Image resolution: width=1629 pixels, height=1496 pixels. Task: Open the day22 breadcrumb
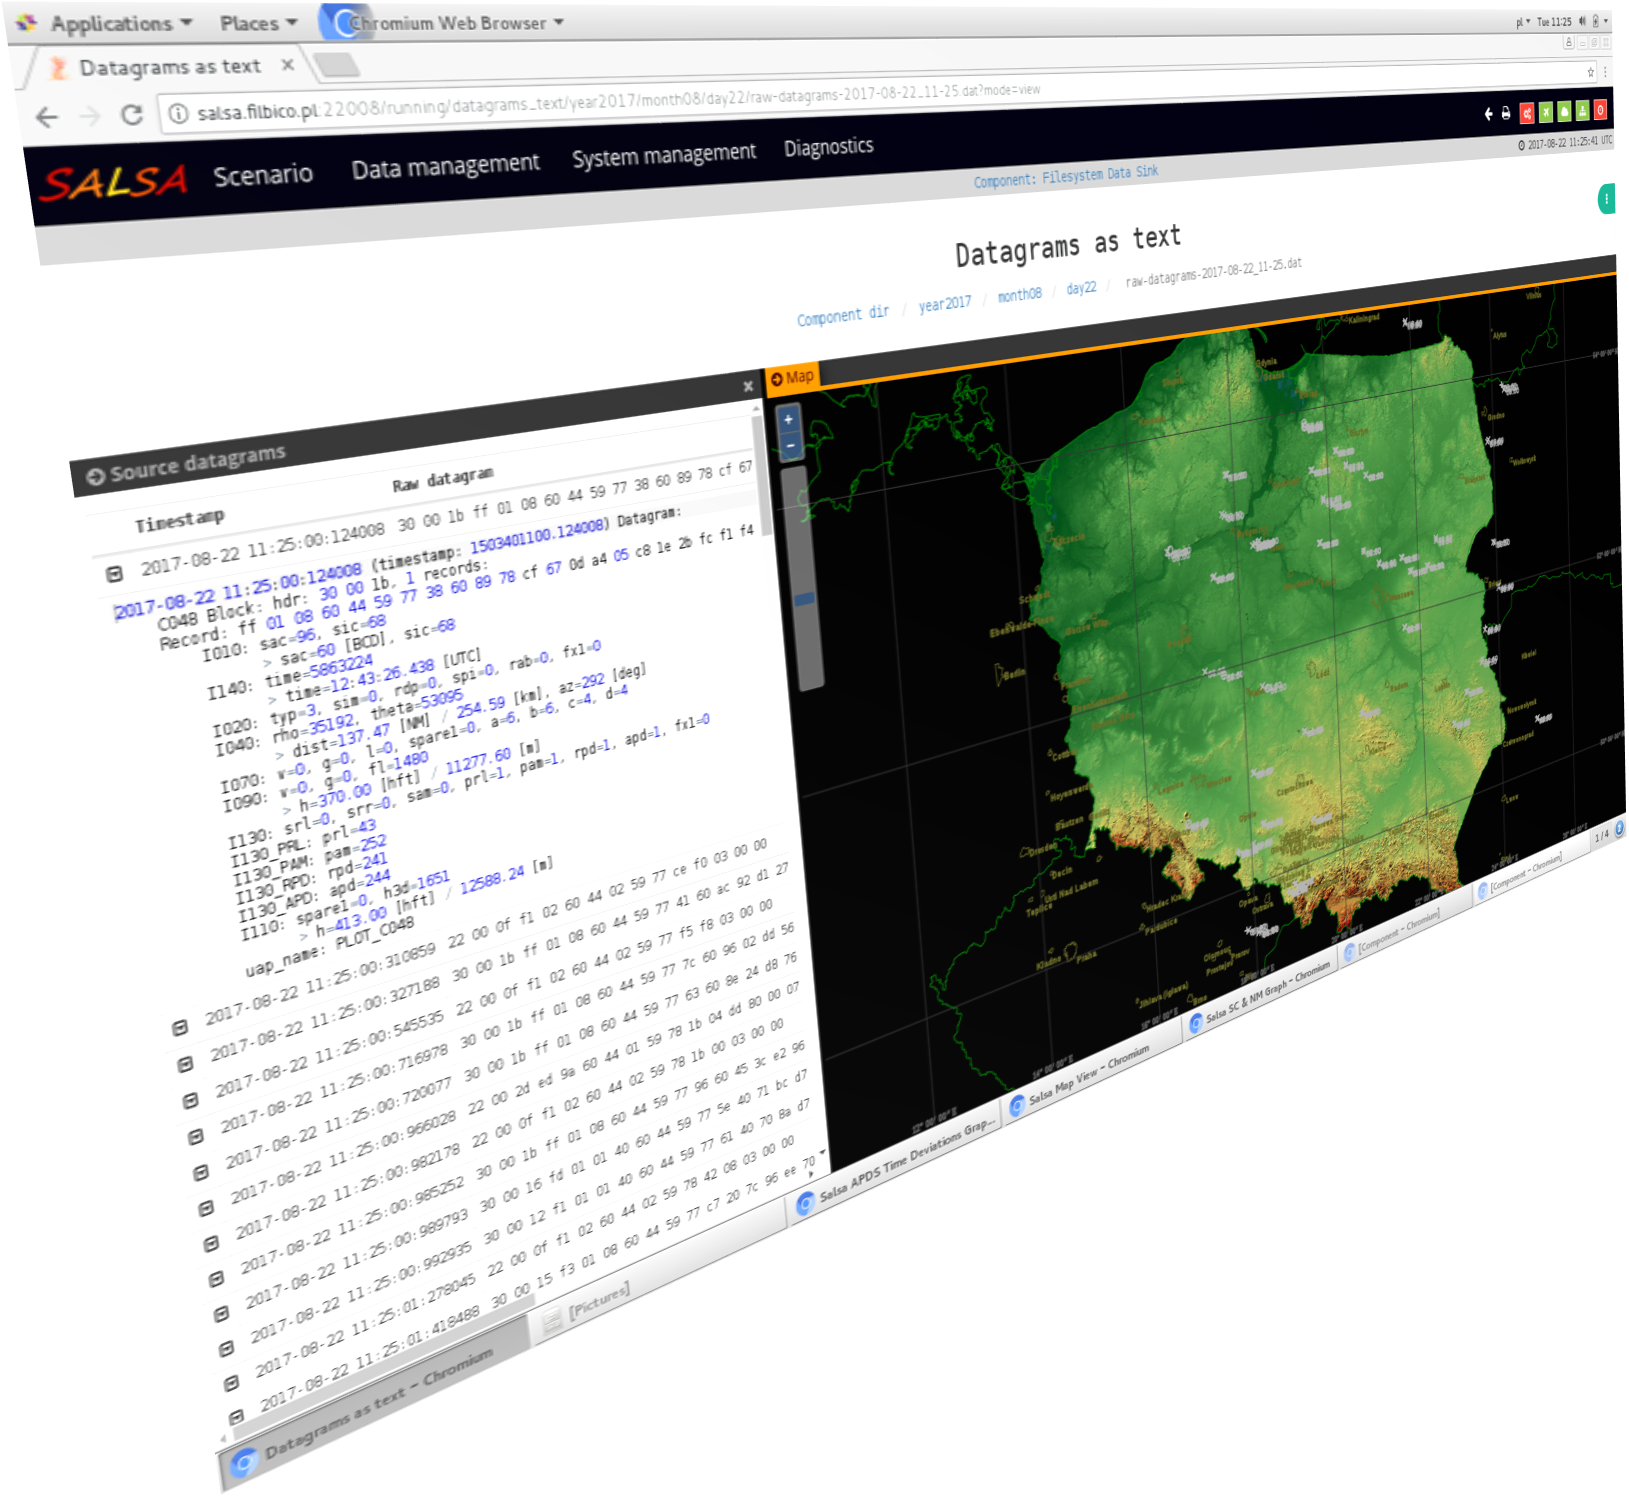tap(1080, 288)
